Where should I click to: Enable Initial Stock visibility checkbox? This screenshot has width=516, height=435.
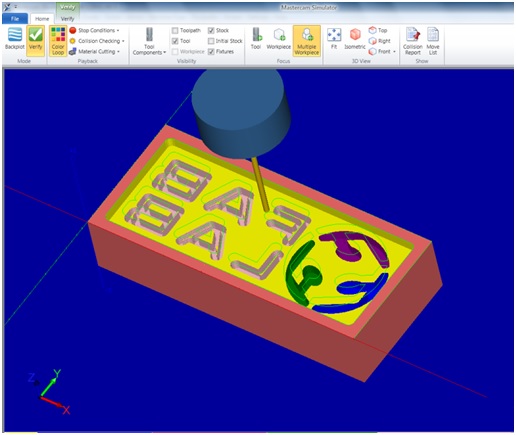click(211, 41)
